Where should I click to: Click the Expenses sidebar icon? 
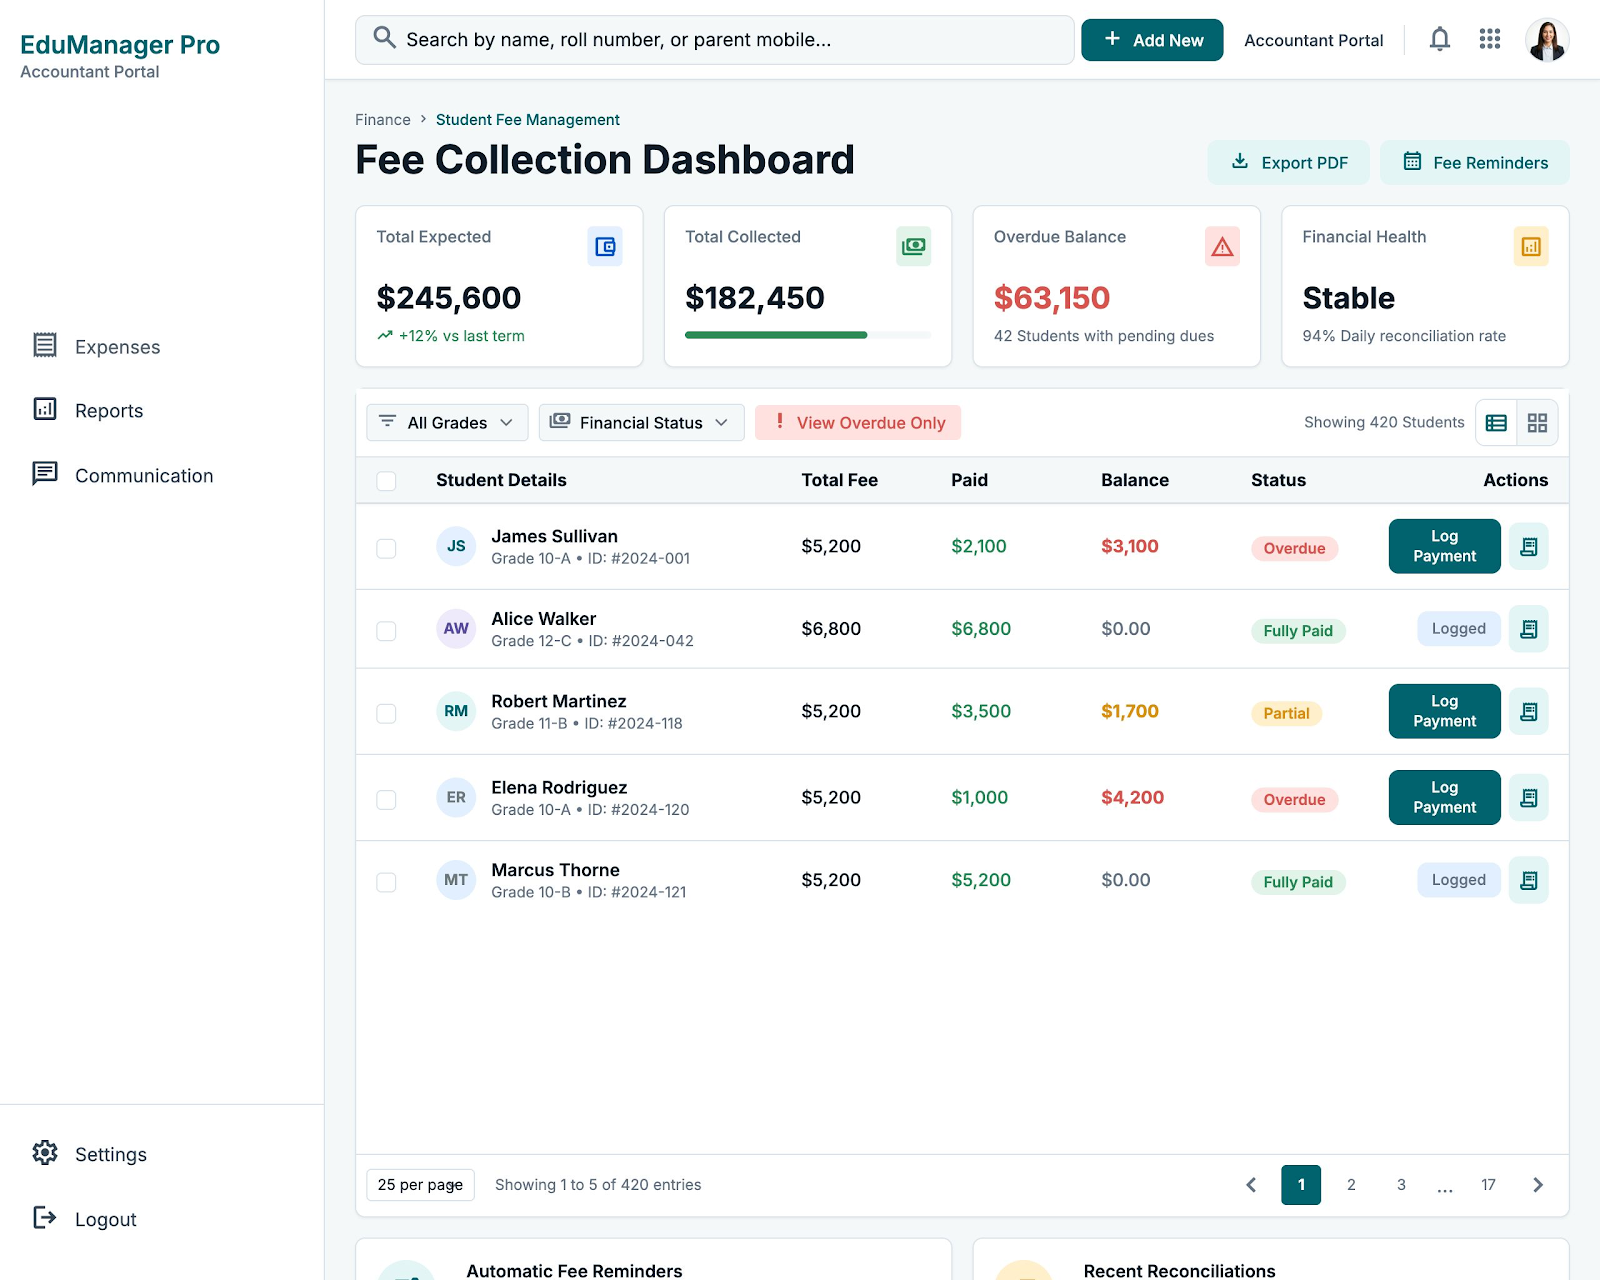[45, 345]
